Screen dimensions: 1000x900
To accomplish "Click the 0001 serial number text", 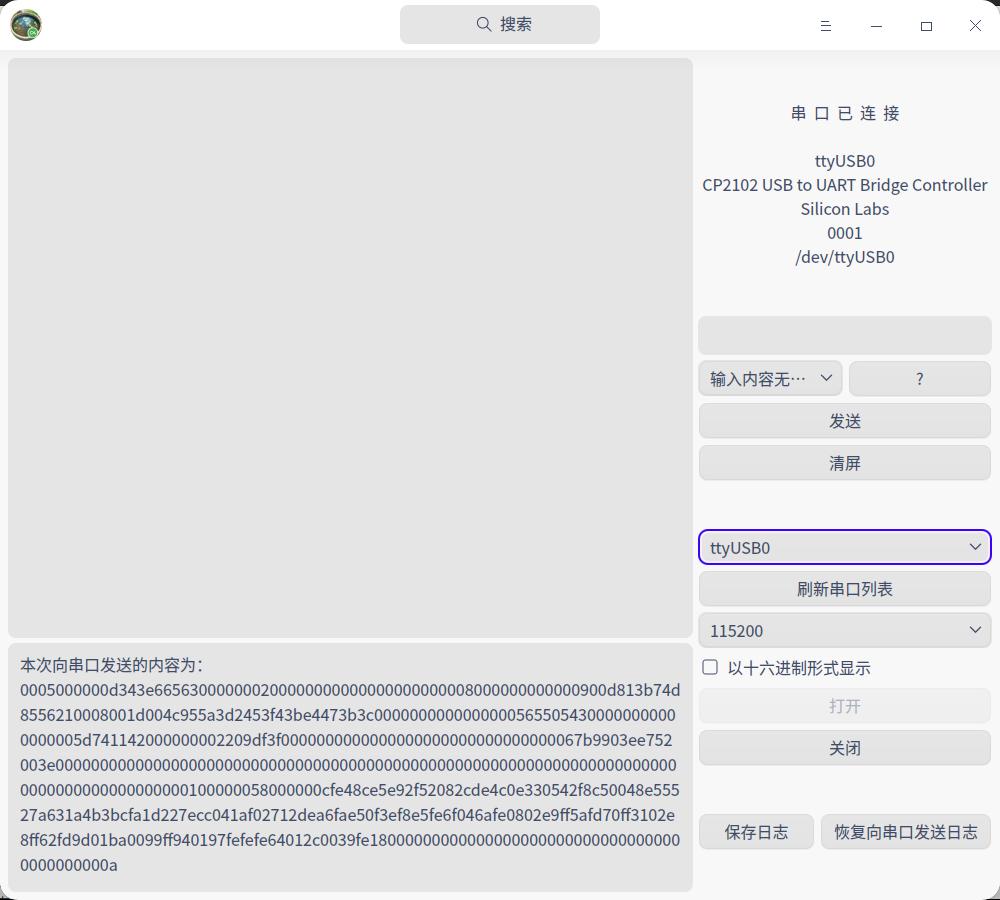I will pyautogui.click(x=844, y=233).
